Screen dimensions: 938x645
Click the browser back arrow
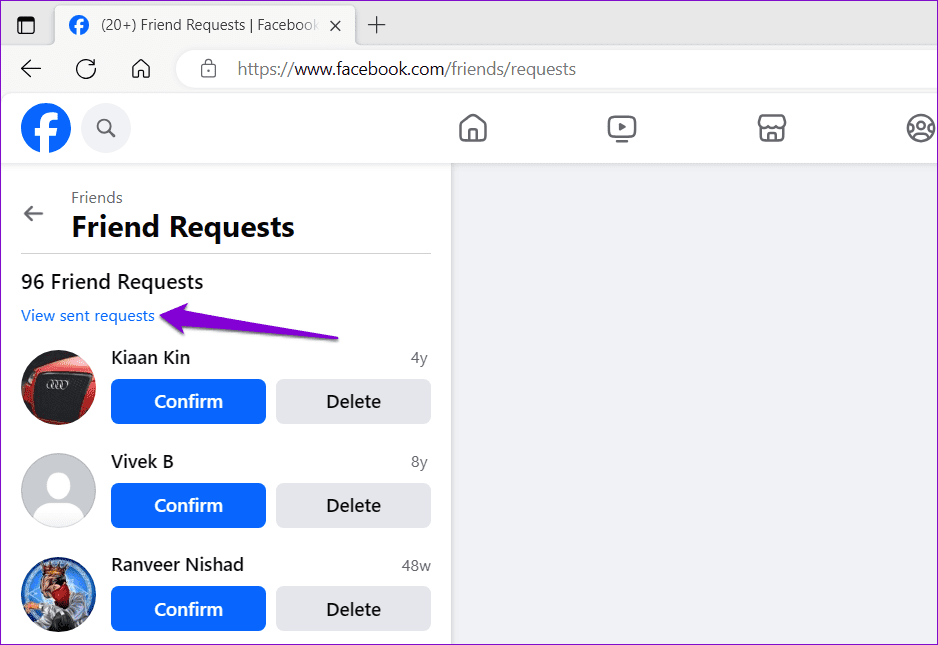click(31, 69)
